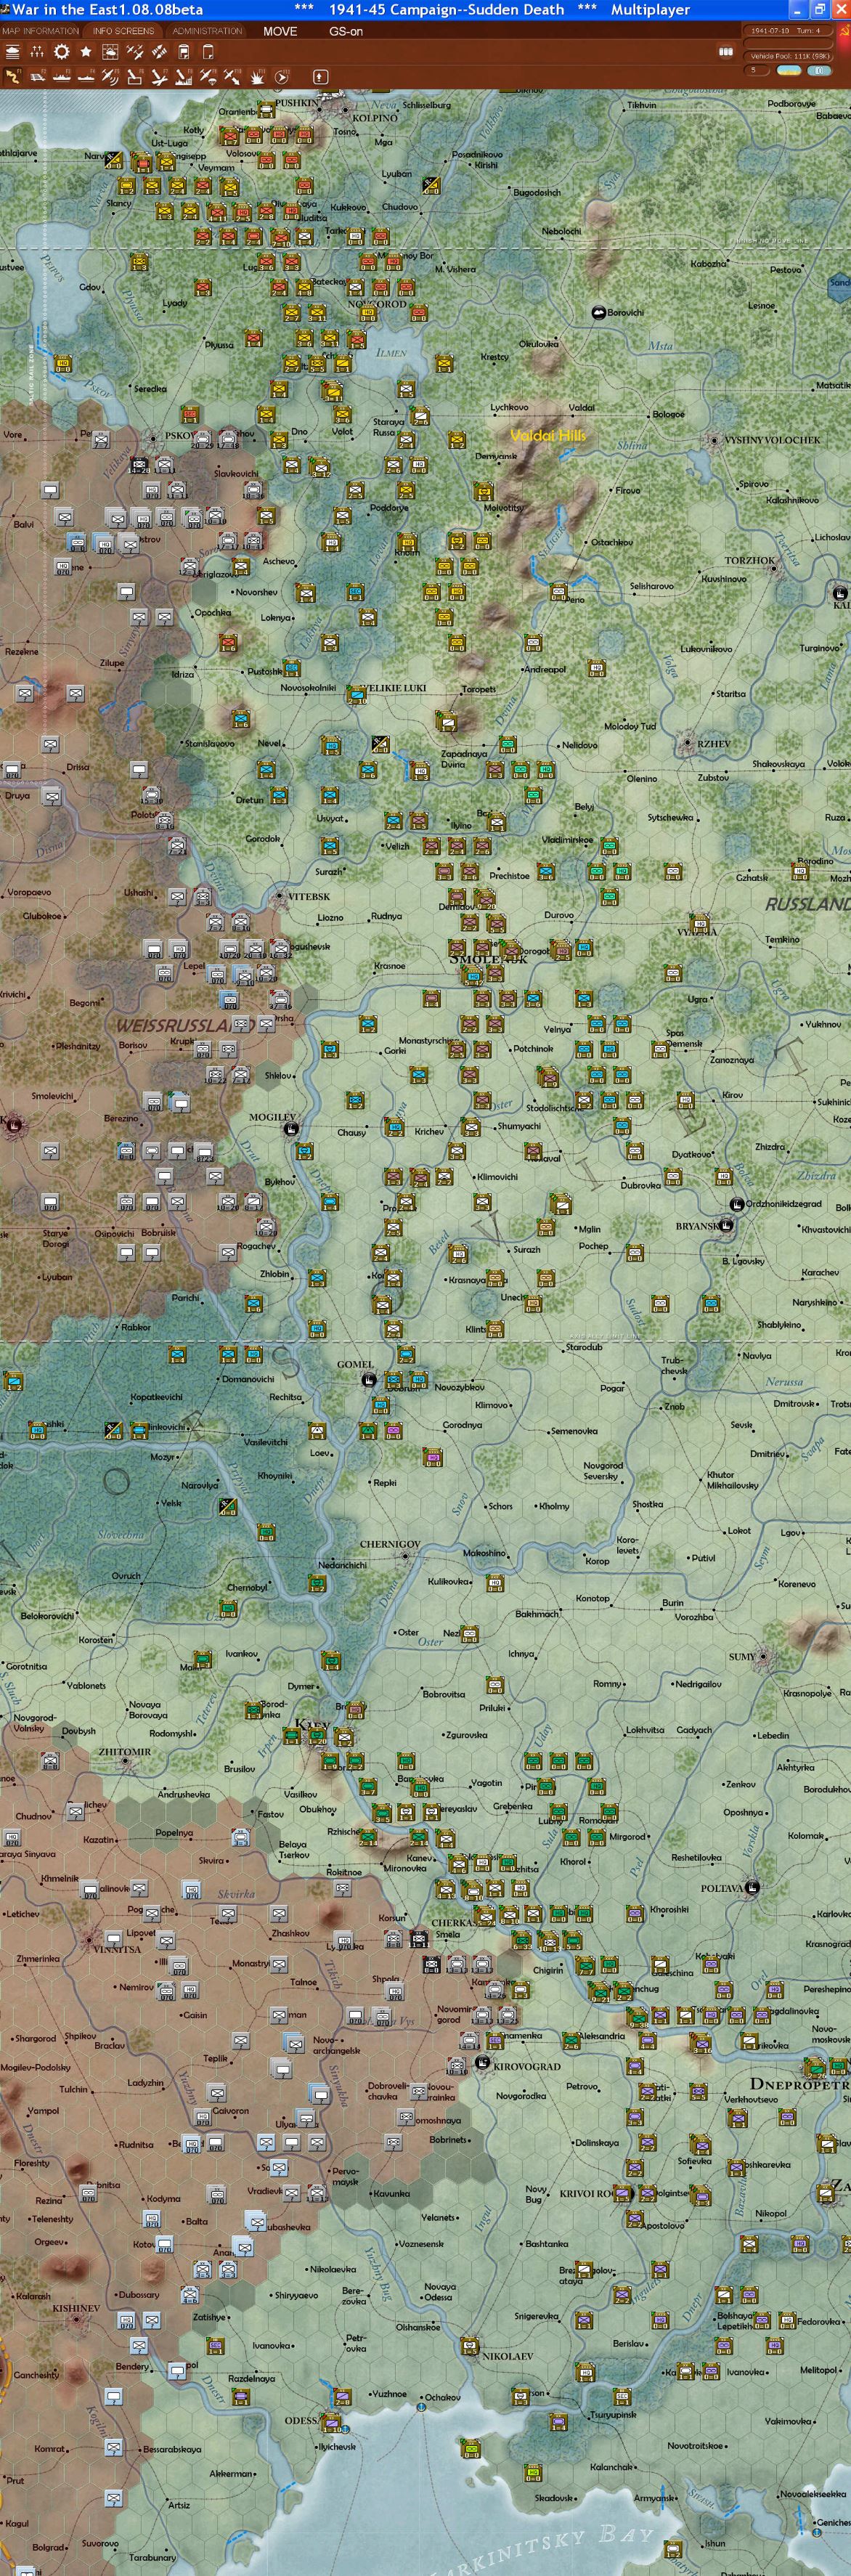
Task: Click the yellow Valdai Hills label
Action: [x=548, y=435]
